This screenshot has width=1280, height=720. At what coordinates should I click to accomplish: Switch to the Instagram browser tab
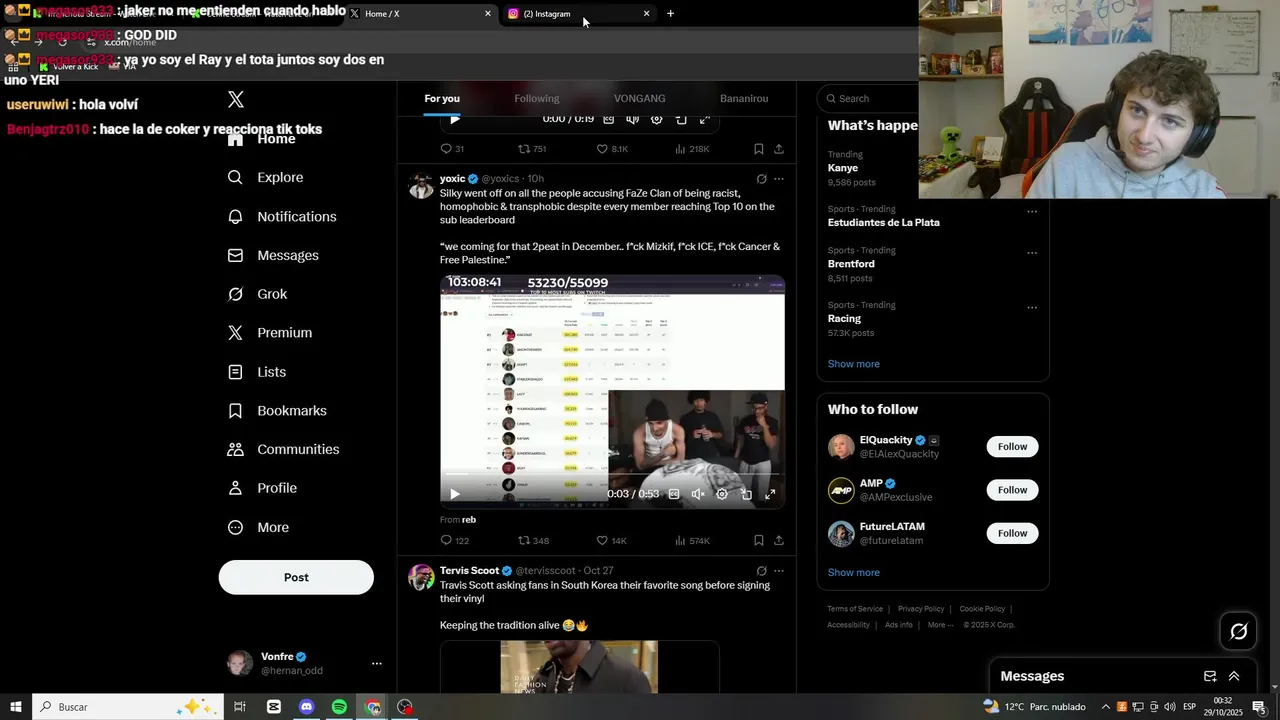(x=578, y=14)
